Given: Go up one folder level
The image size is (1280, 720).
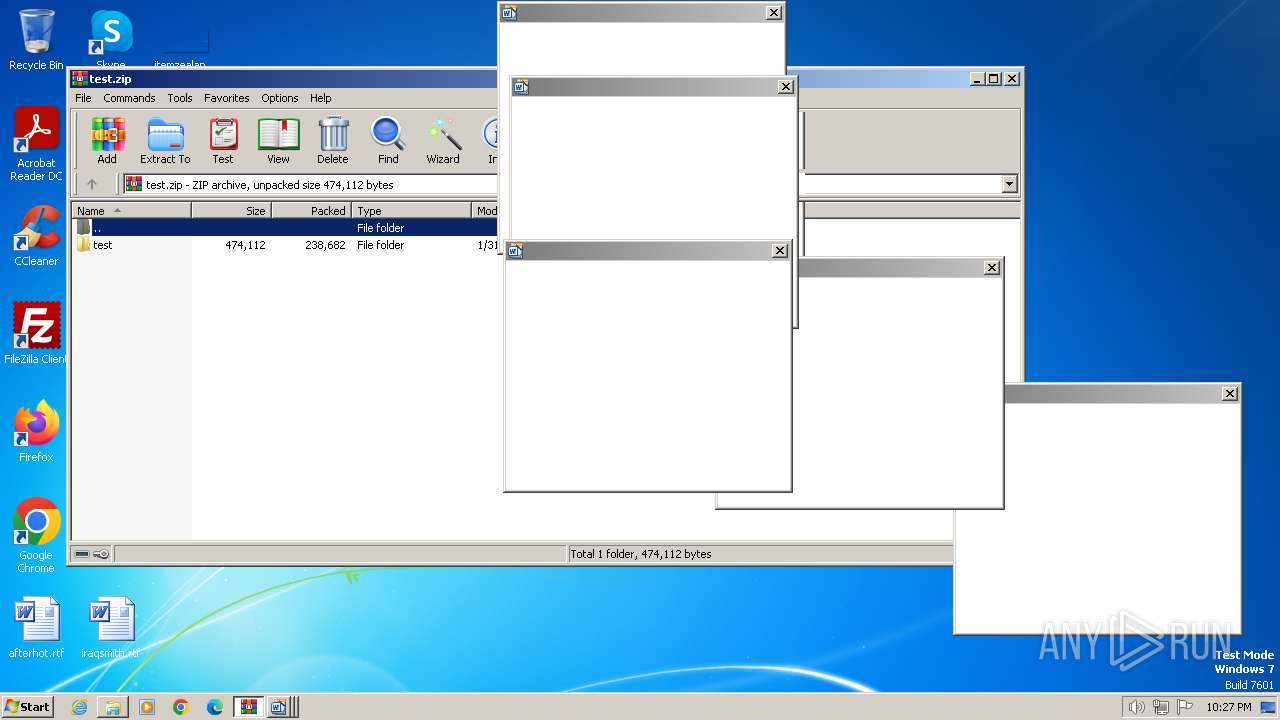Looking at the screenshot, I should click(92, 184).
